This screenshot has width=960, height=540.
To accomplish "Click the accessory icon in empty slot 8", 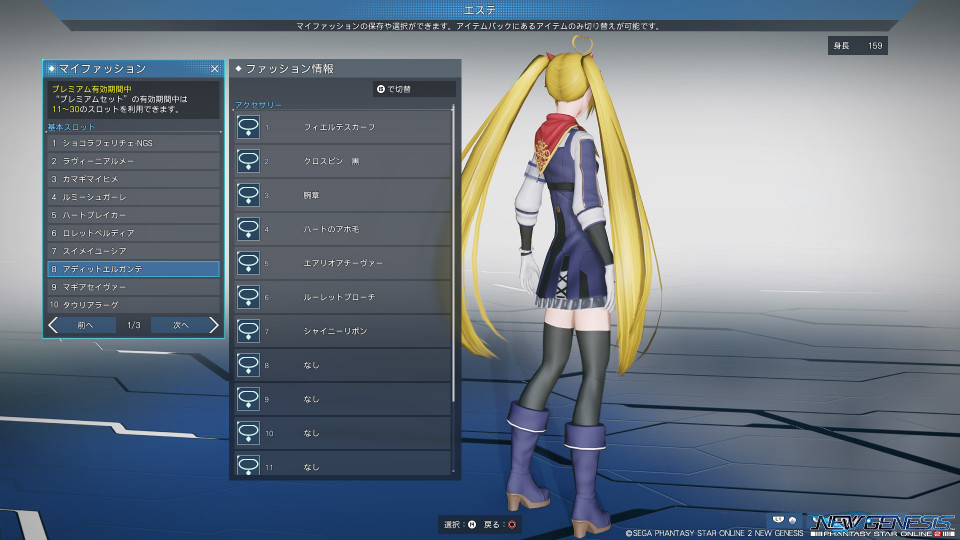I will point(248,365).
